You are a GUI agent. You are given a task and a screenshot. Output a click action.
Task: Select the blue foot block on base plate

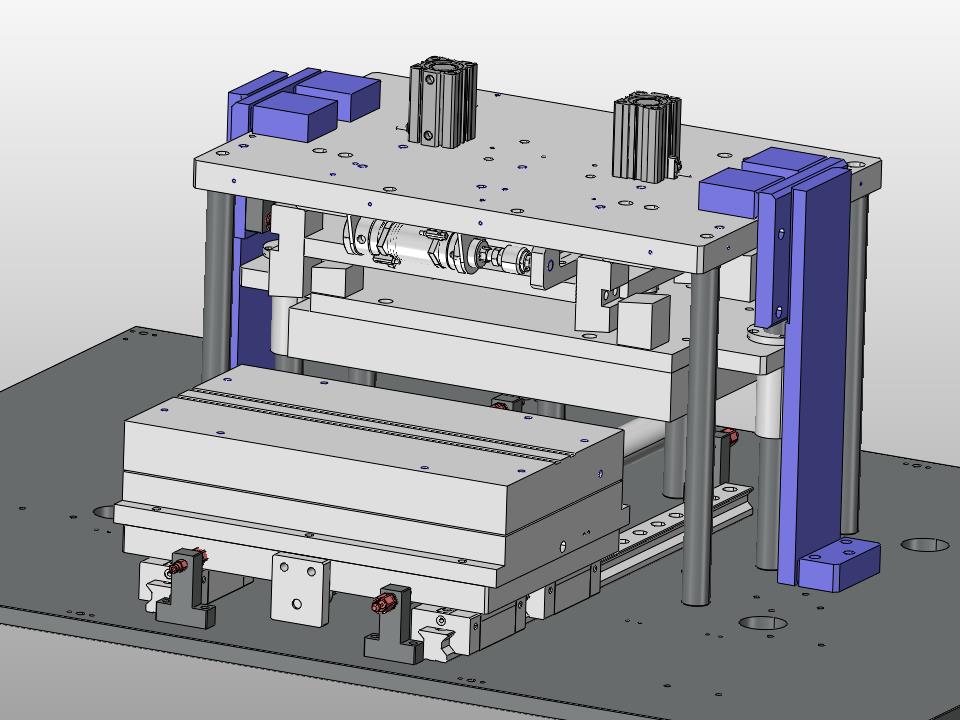click(839, 564)
